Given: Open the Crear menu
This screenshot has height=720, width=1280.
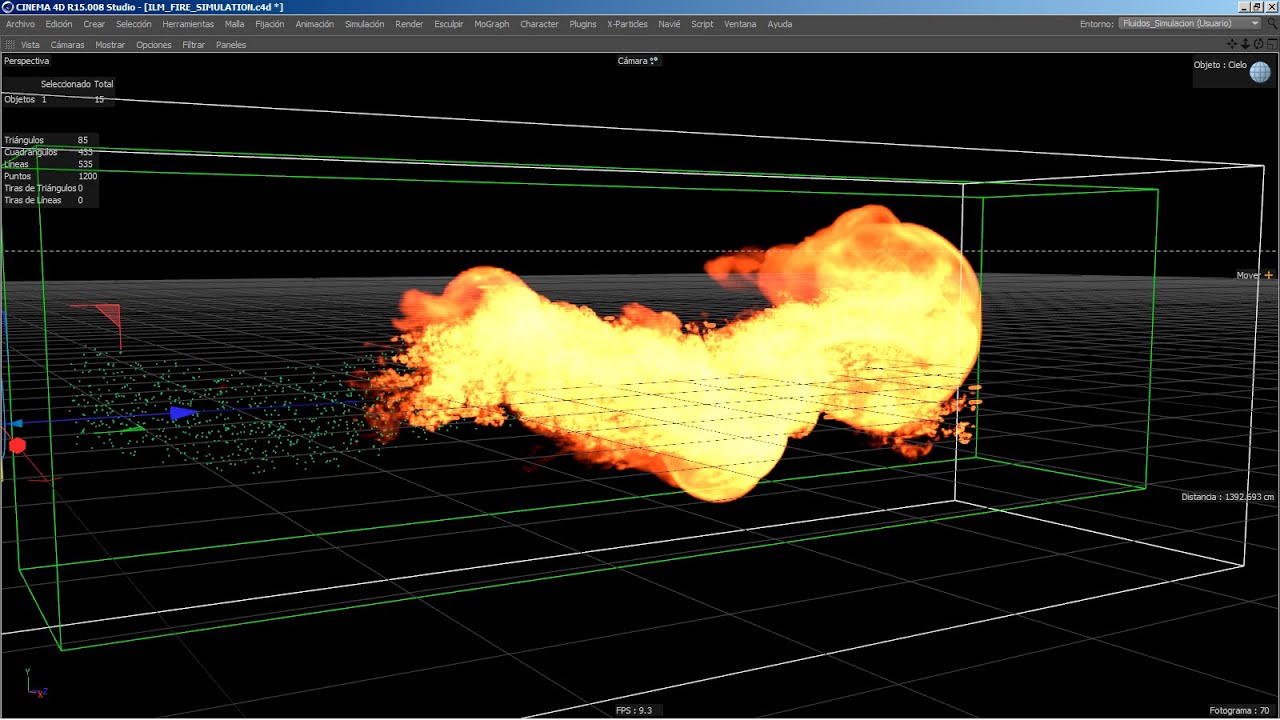Looking at the screenshot, I should 94,24.
